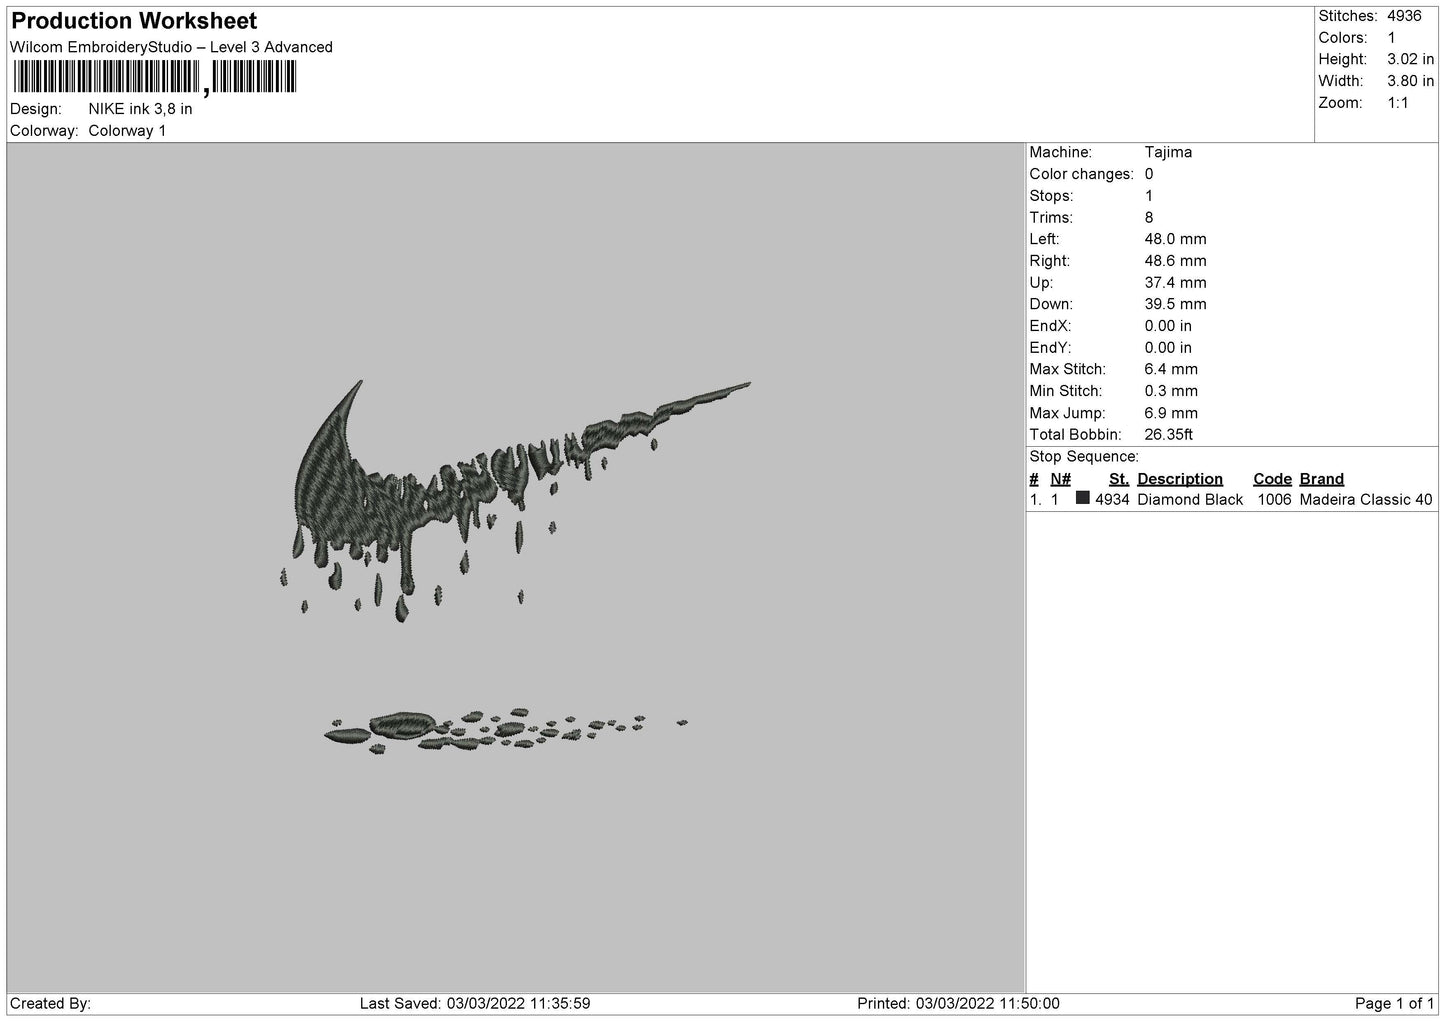Click the Max Jump value 6.9 mm
Screen dimensions: 1445x1021
1171,413
